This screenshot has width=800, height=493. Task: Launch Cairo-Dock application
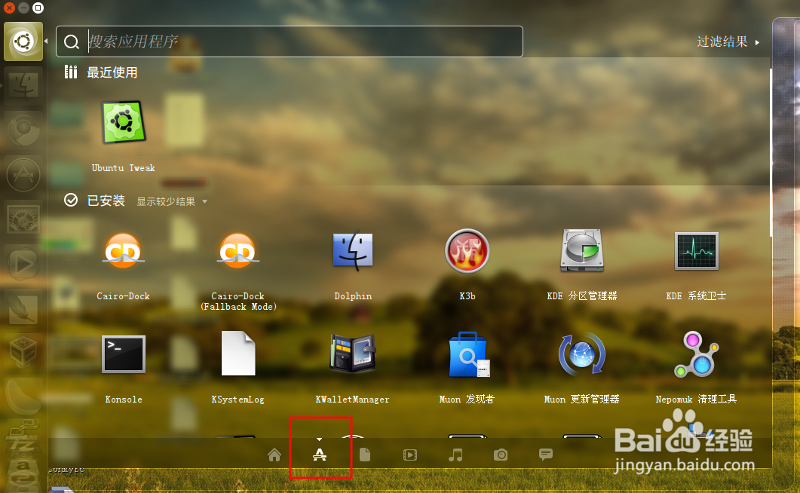123,251
